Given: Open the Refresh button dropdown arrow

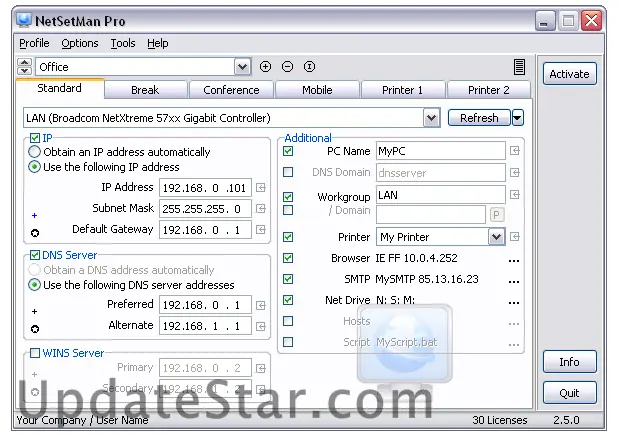Looking at the screenshot, I should (518, 118).
